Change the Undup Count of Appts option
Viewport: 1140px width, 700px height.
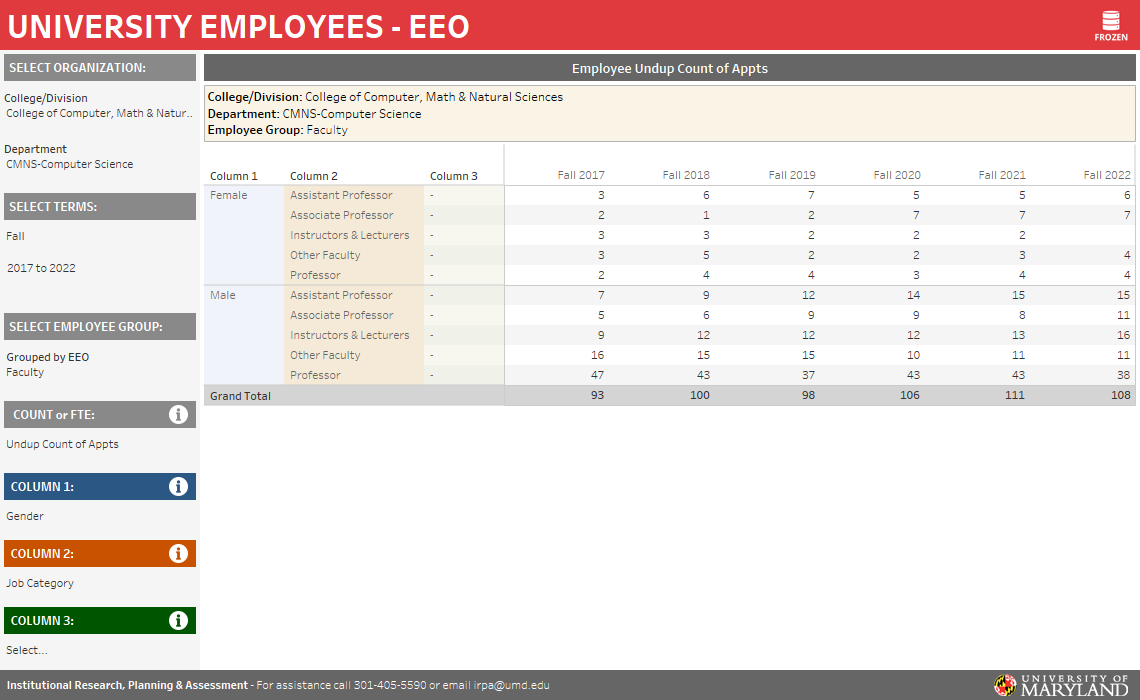62,444
